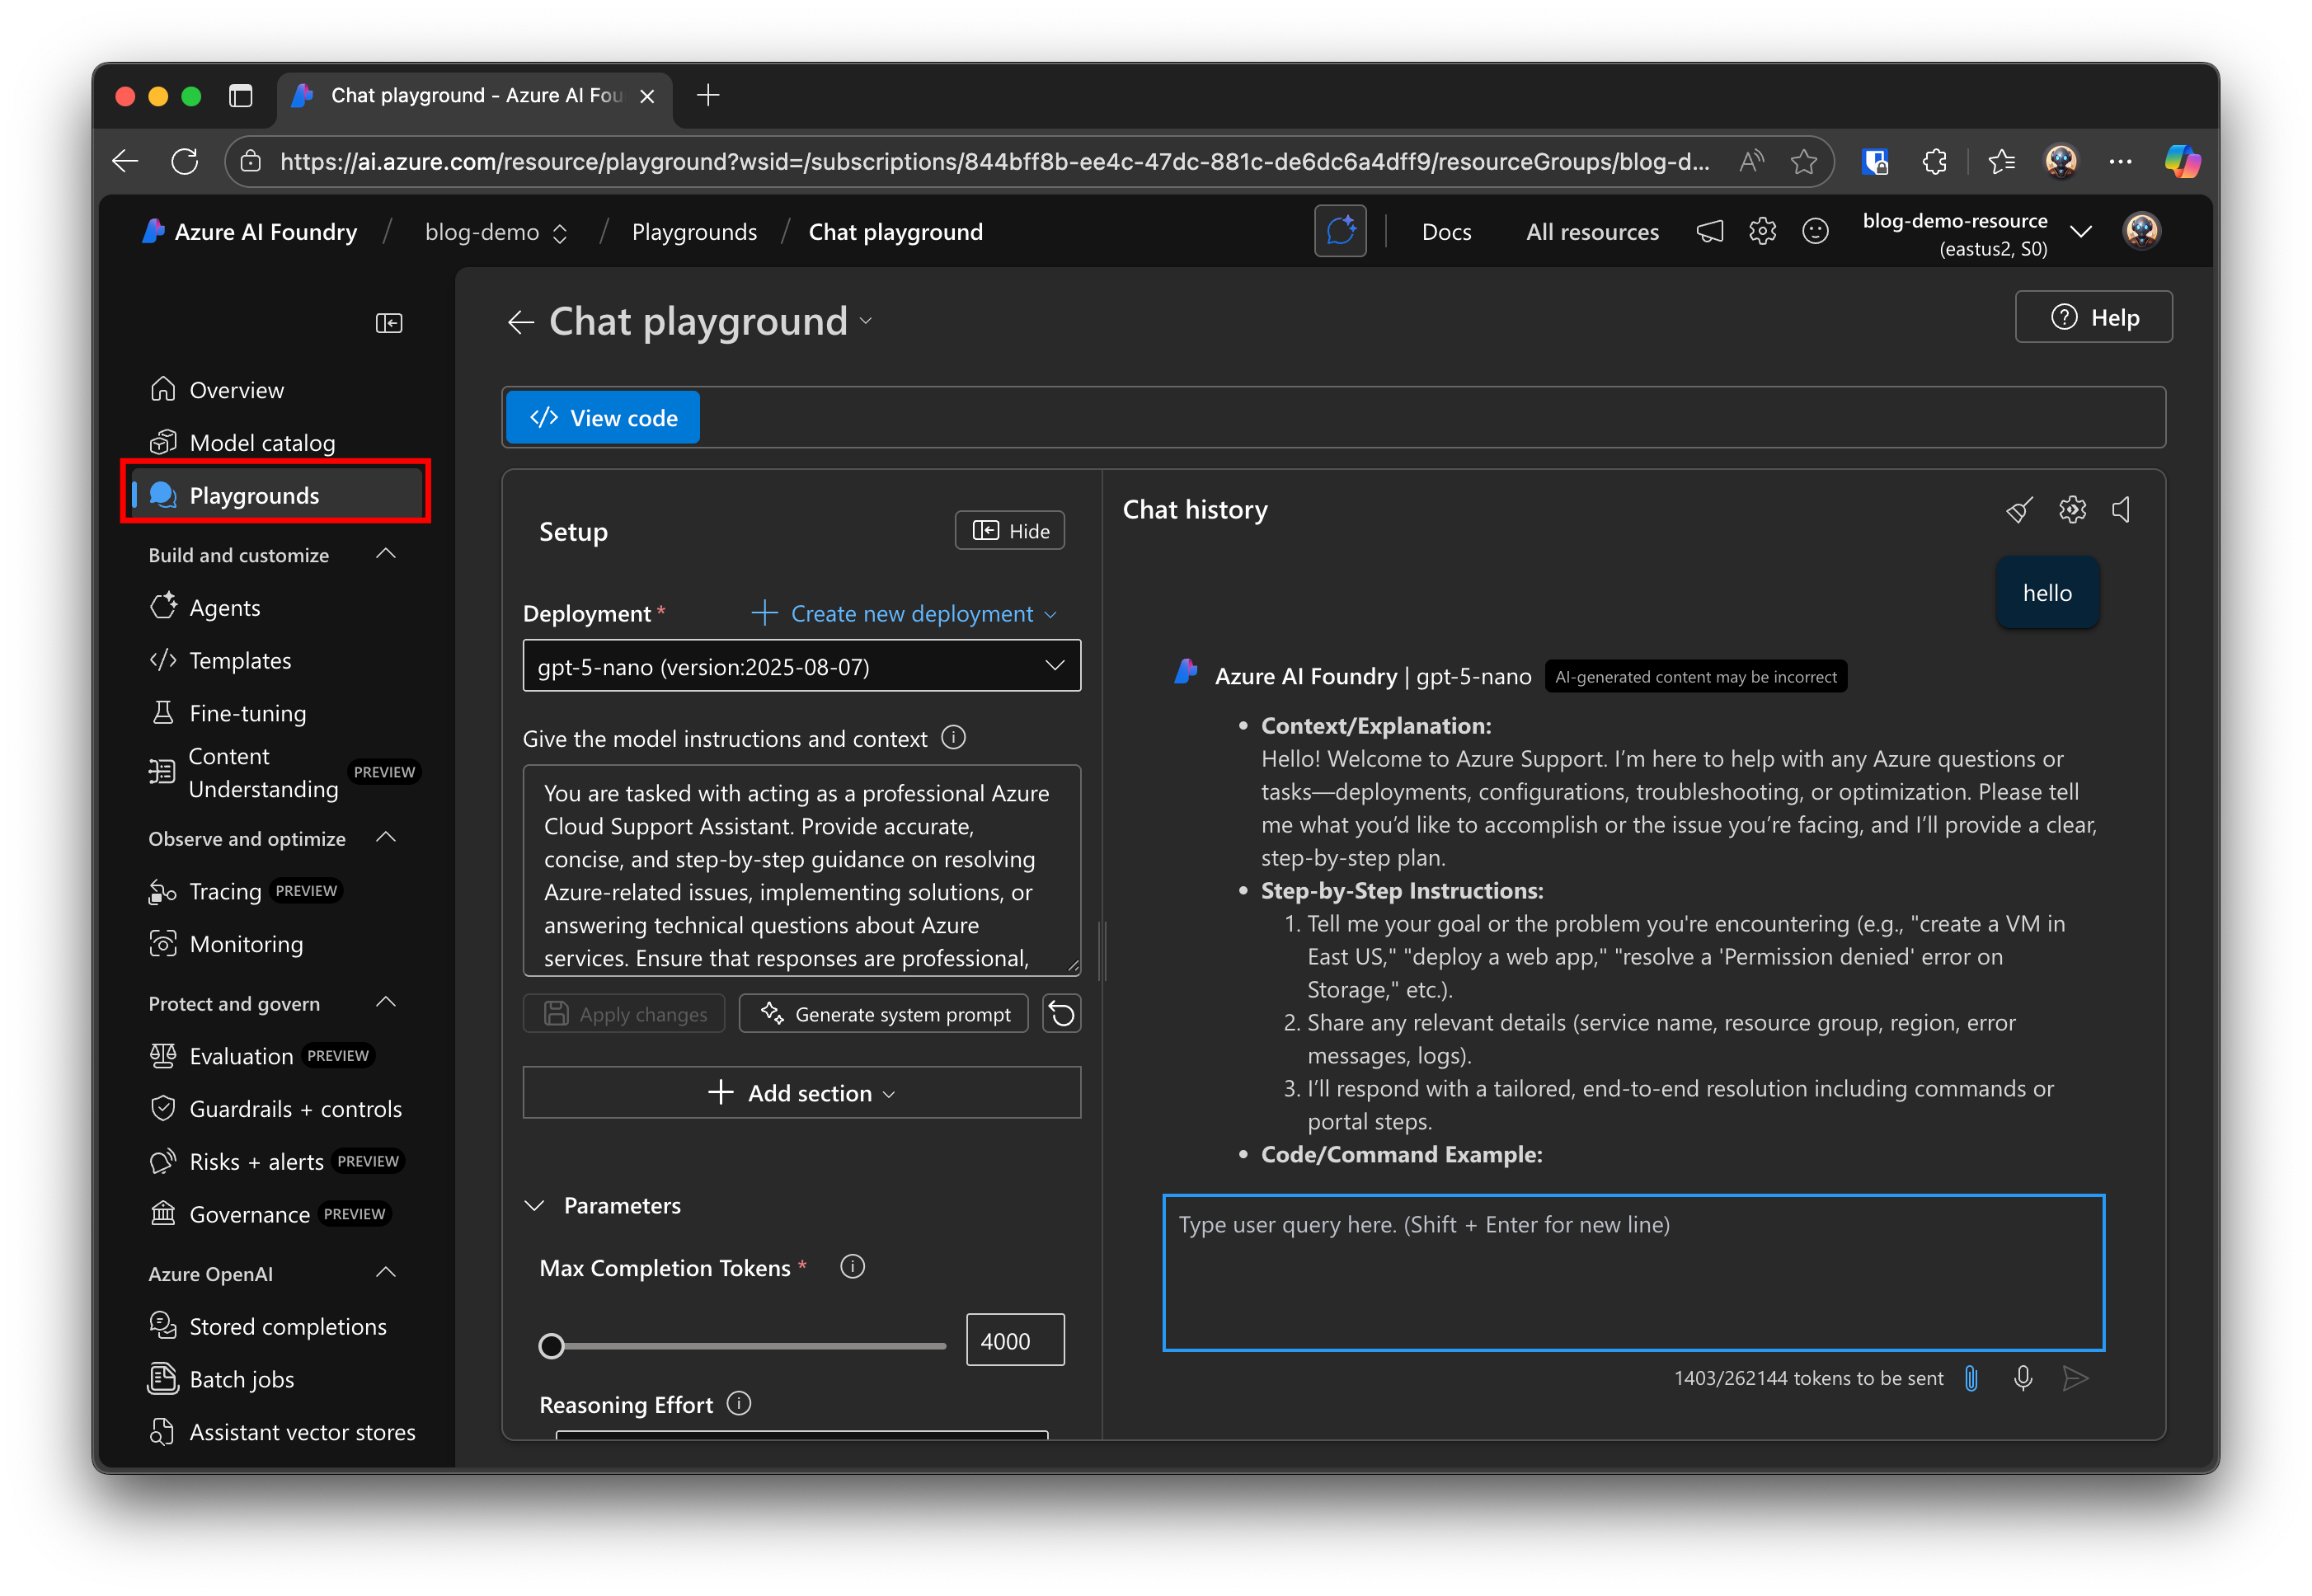Image resolution: width=2312 pixels, height=1596 pixels.
Task: Click the paperclip attach file icon
Action: click(1971, 1378)
